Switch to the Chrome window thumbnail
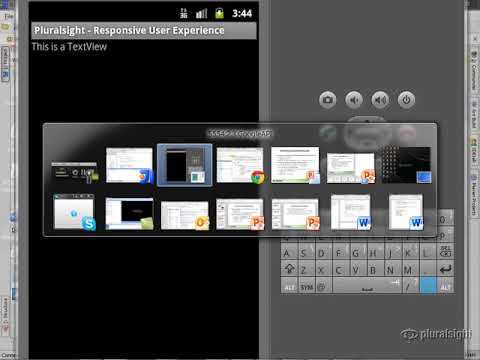The image size is (480, 360). (x=240, y=166)
